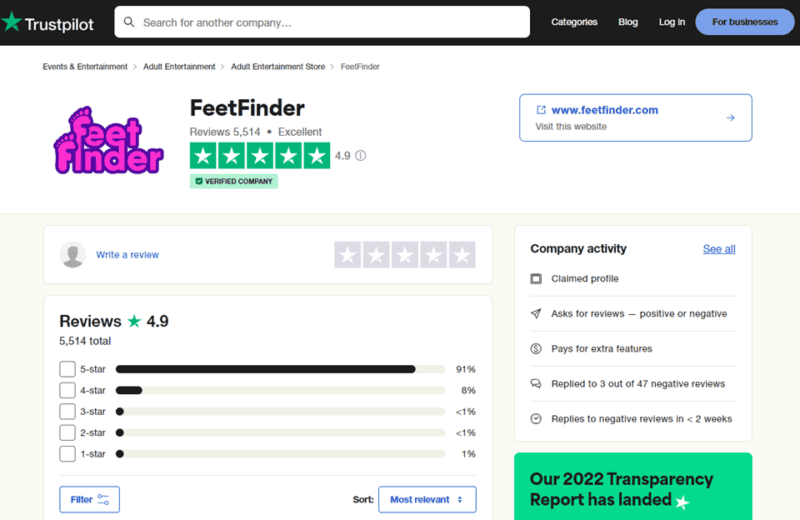Check the 3-star filter checkbox

pyautogui.click(x=67, y=411)
